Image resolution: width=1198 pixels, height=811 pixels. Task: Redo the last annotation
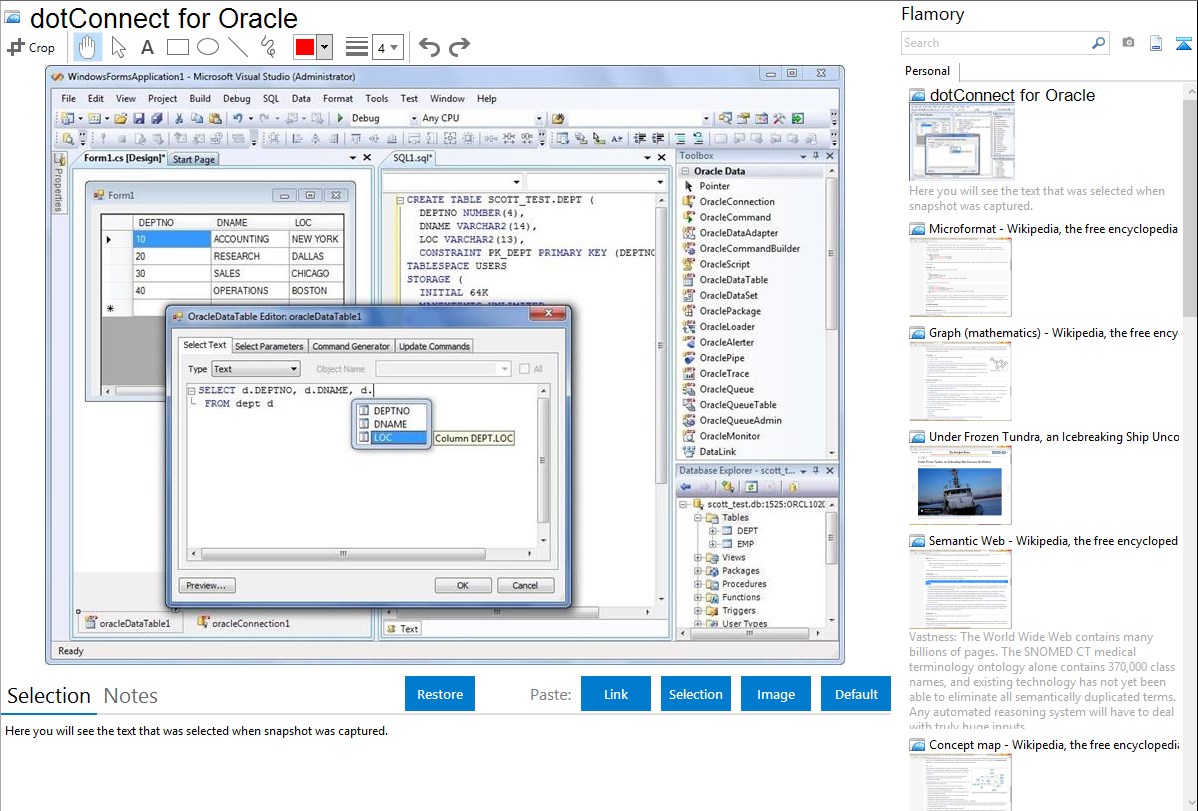pos(459,47)
